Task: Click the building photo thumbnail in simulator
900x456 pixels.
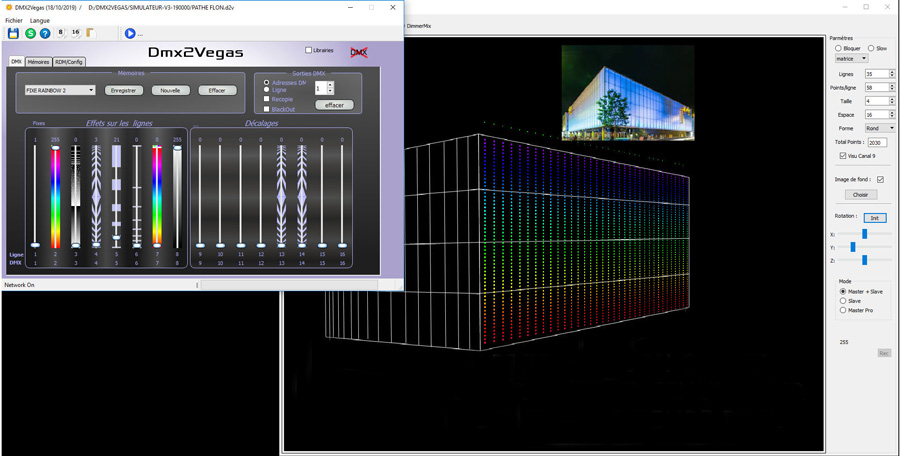Action: click(x=628, y=92)
